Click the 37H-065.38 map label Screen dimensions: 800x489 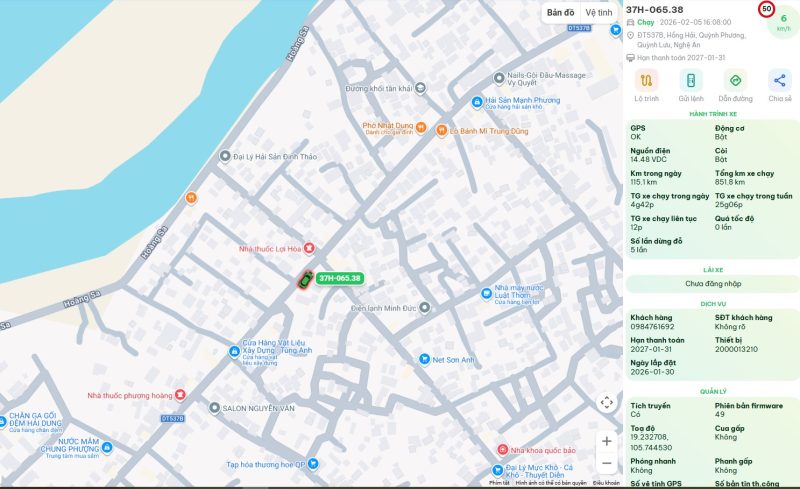pos(339,278)
